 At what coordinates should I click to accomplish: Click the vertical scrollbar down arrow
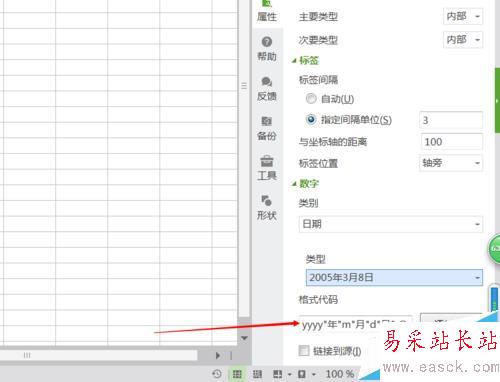(x=244, y=338)
